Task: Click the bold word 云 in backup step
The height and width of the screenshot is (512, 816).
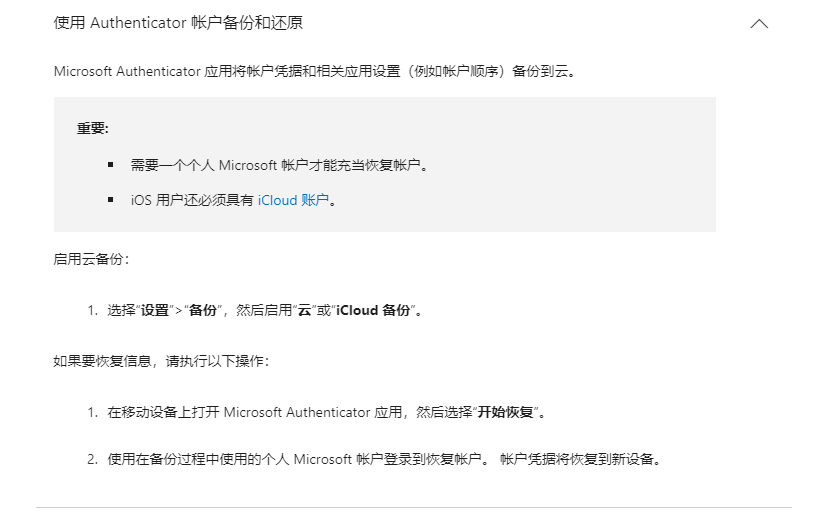Action: (304, 311)
